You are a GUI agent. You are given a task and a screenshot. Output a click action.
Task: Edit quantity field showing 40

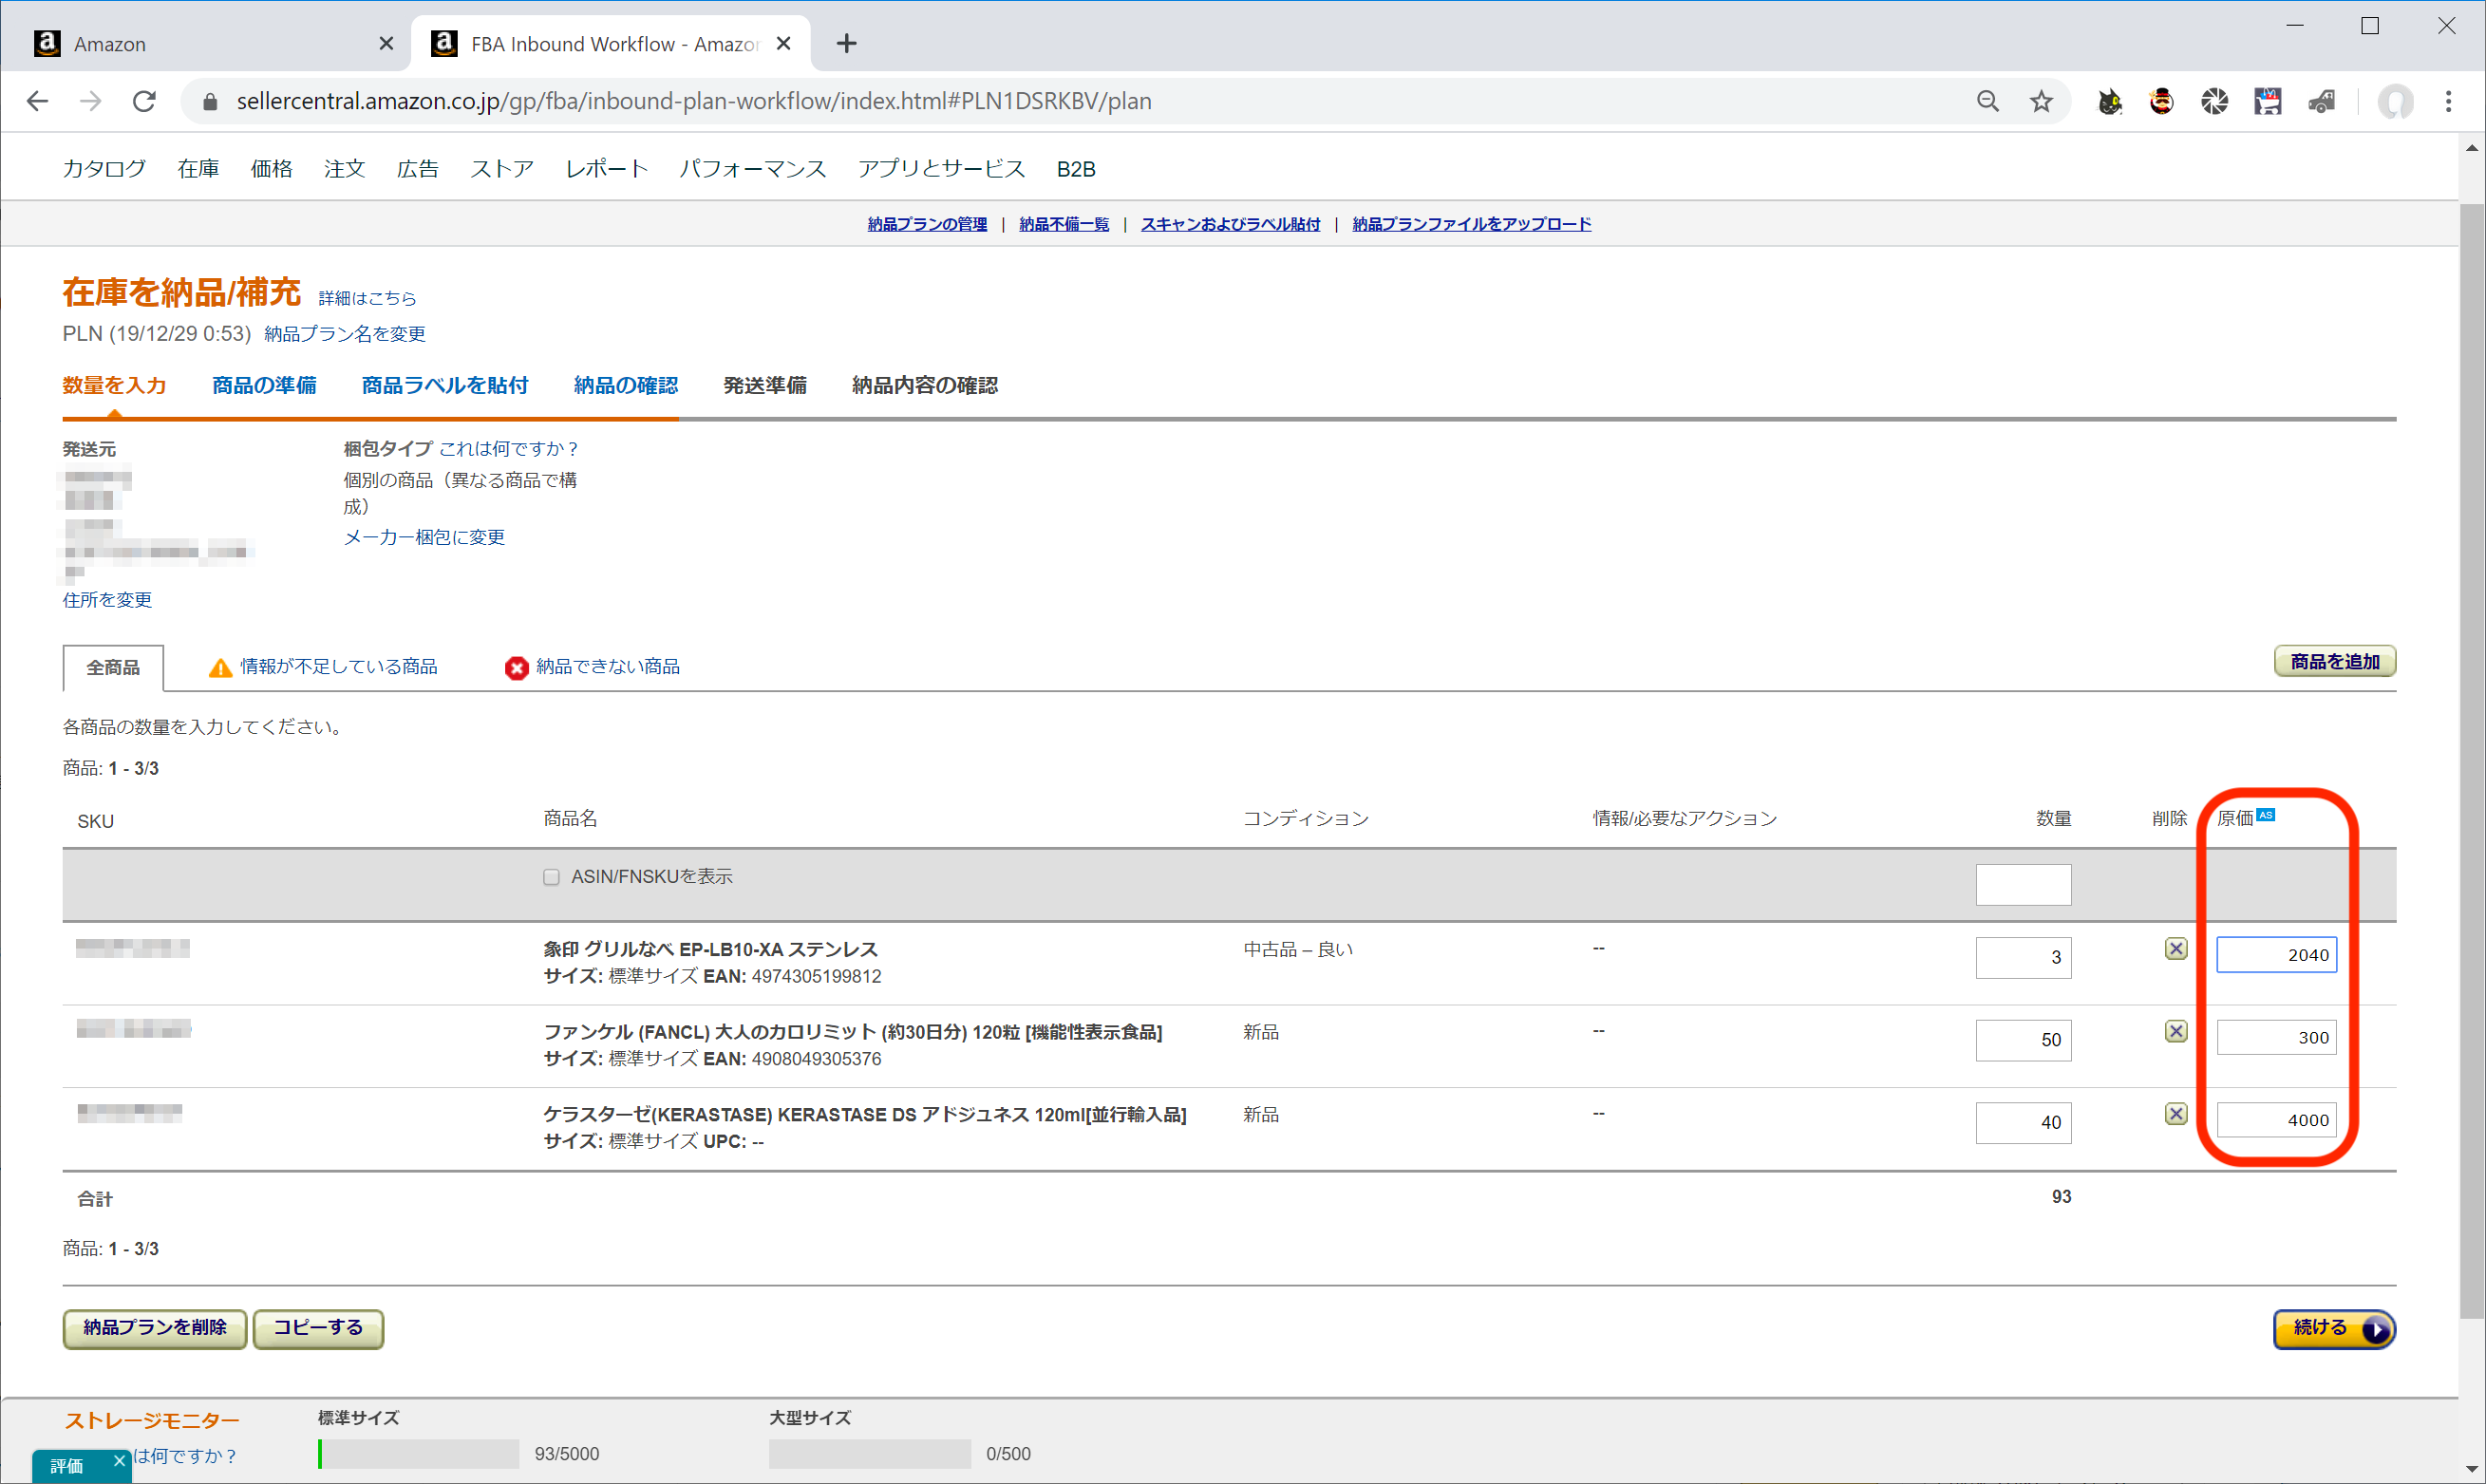2023,1122
